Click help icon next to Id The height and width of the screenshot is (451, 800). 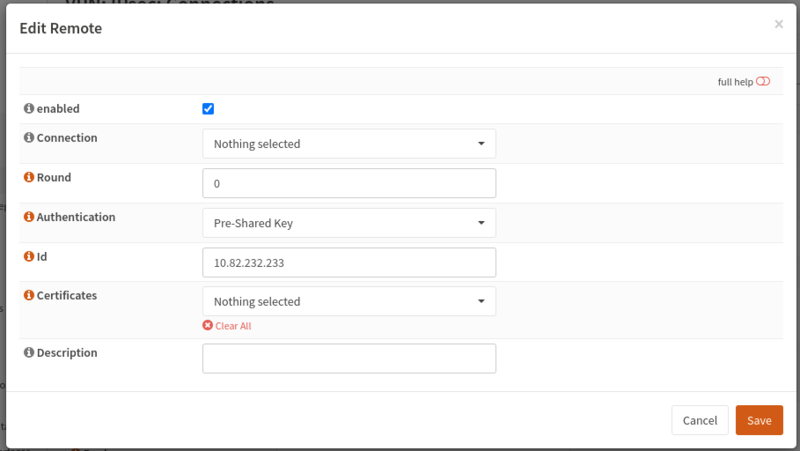(x=29, y=257)
